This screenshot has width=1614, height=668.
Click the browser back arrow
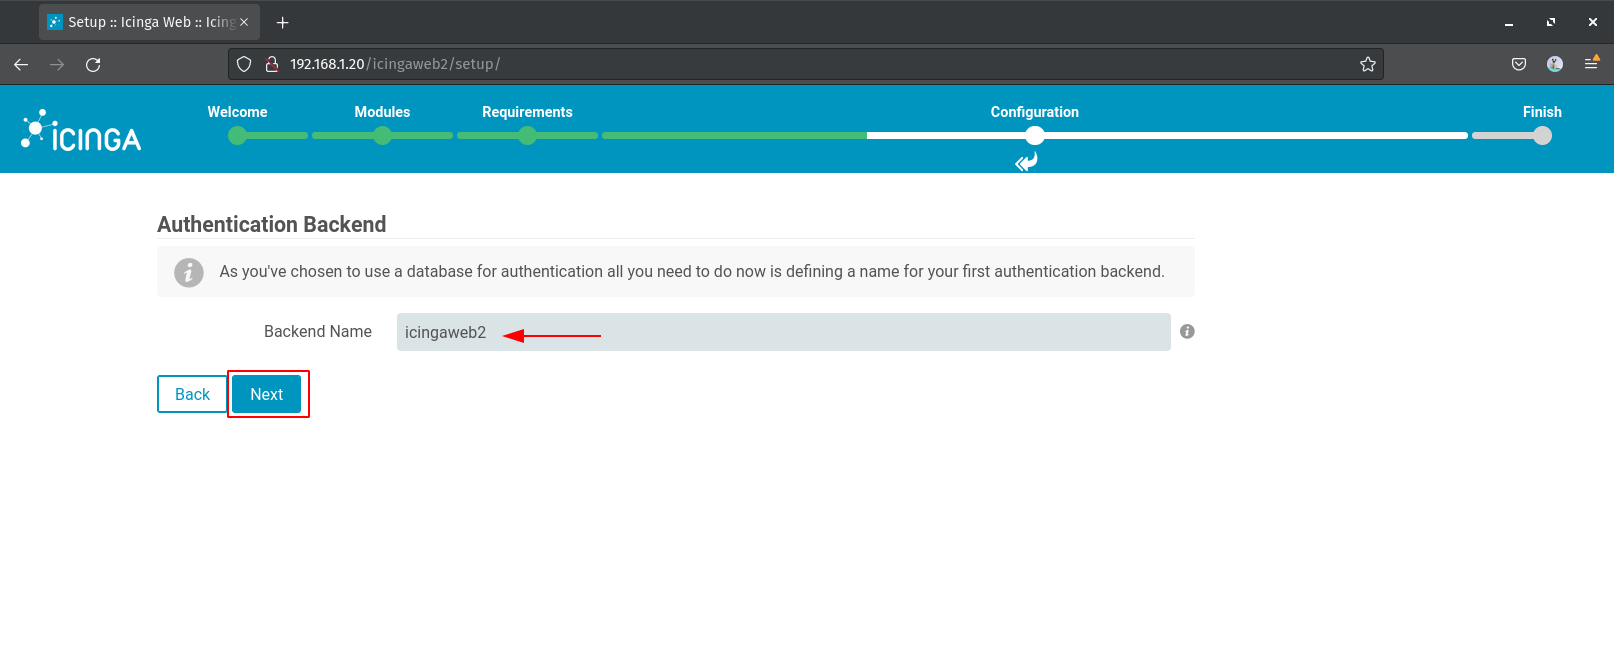[21, 64]
